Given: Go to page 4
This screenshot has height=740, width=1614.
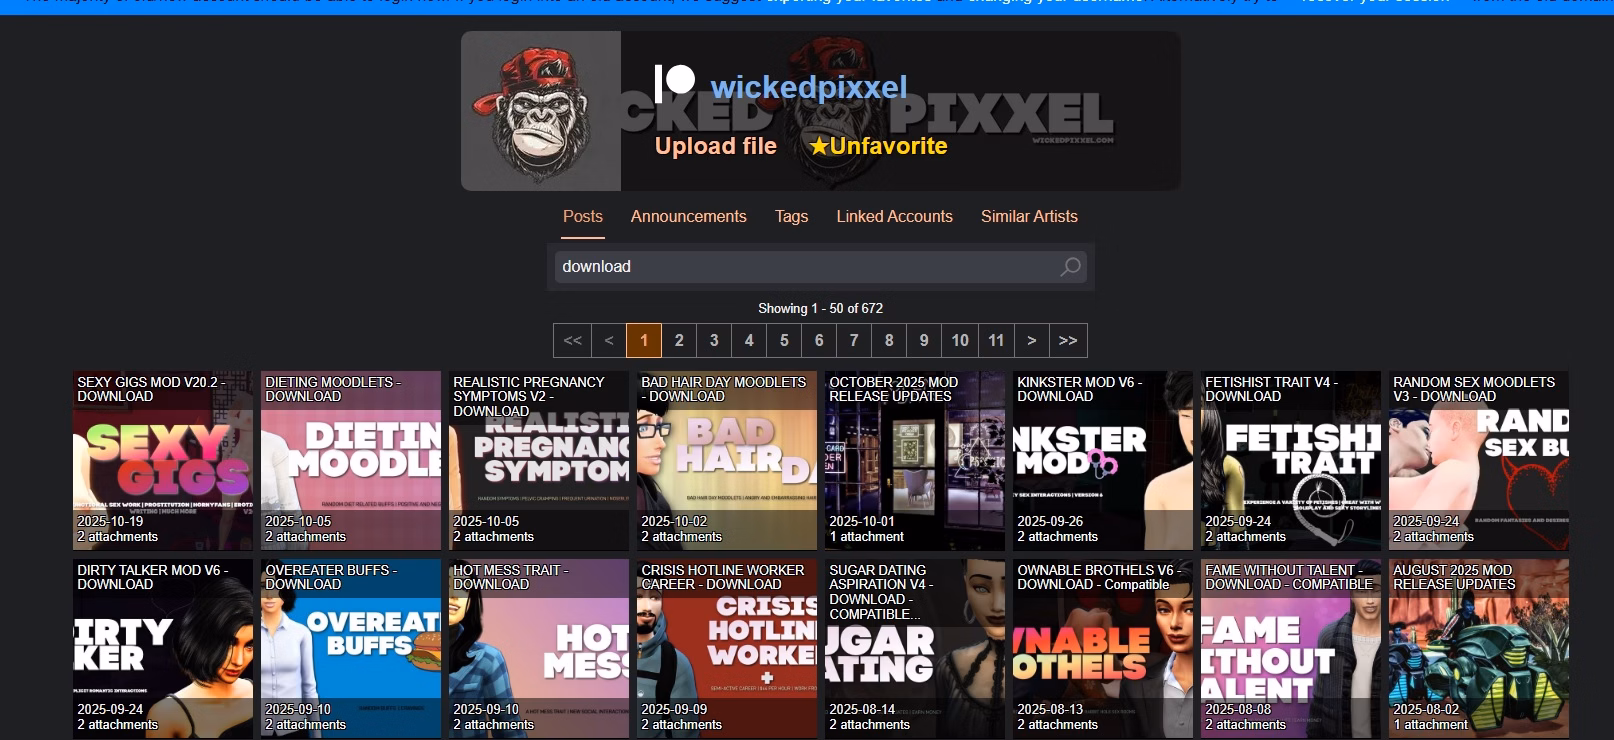Looking at the screenshot, I should pos(749,340).
